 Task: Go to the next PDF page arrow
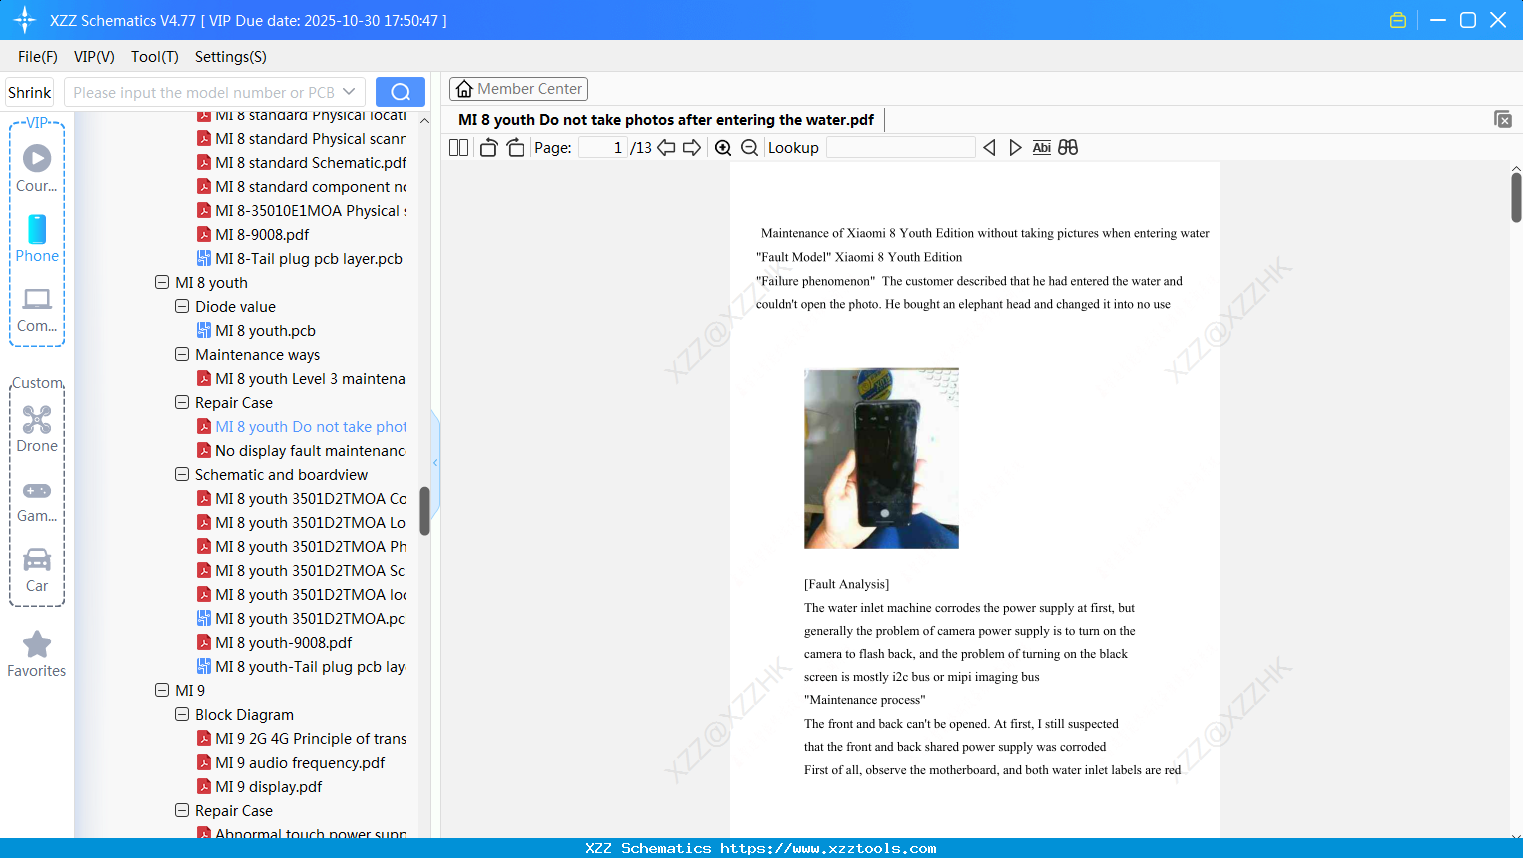coord(692,148)
